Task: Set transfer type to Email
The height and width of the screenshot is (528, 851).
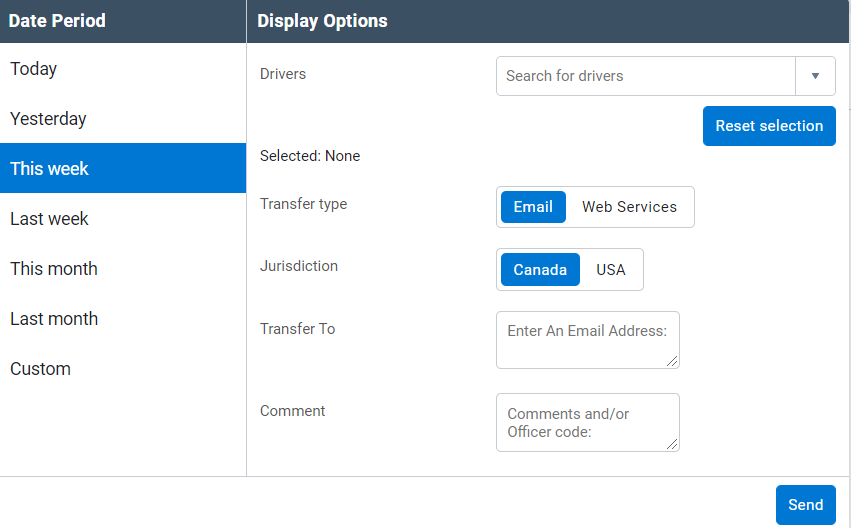Action: (x=533, y=207)
